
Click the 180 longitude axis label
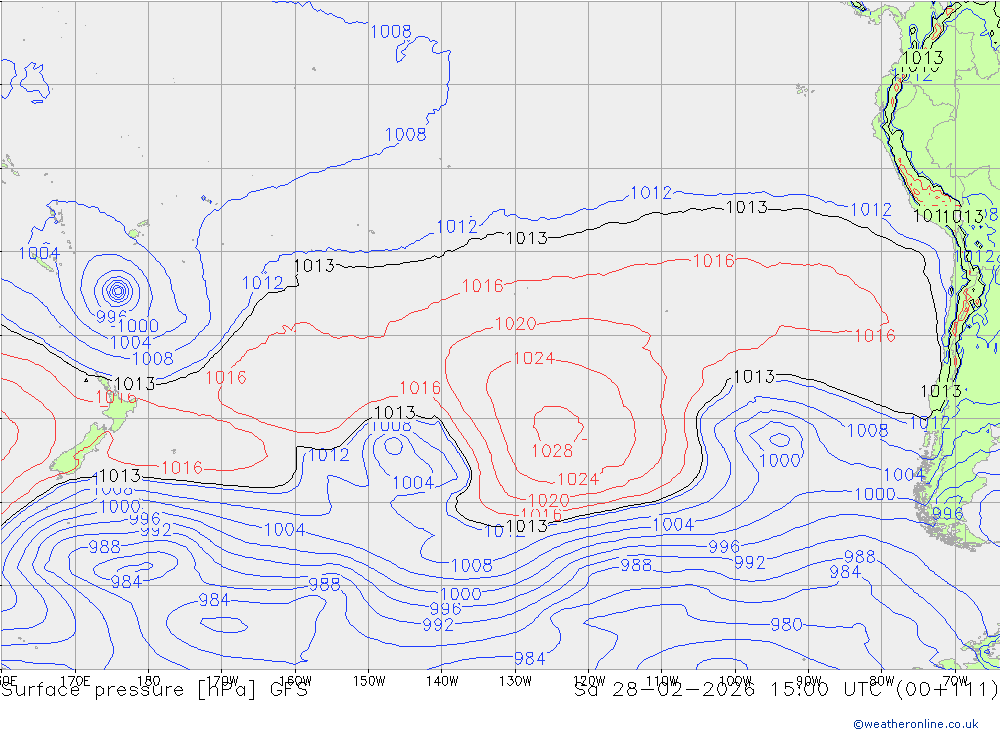(148, 681)
